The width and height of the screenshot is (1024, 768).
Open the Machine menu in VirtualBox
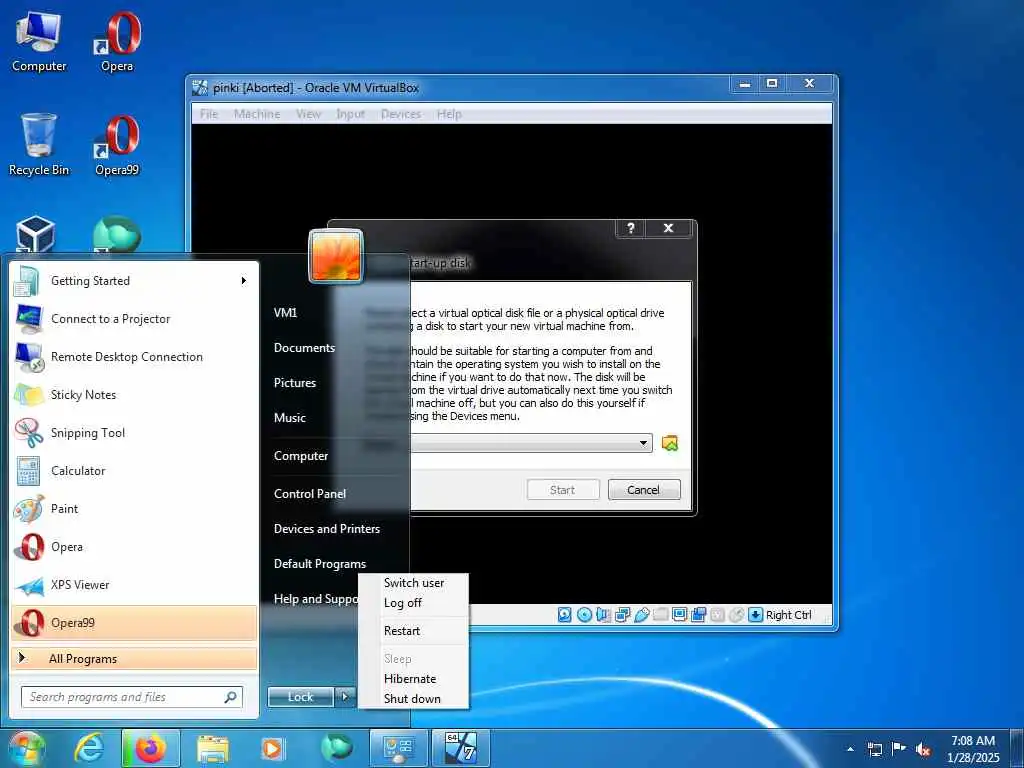(x=257, y=114)
